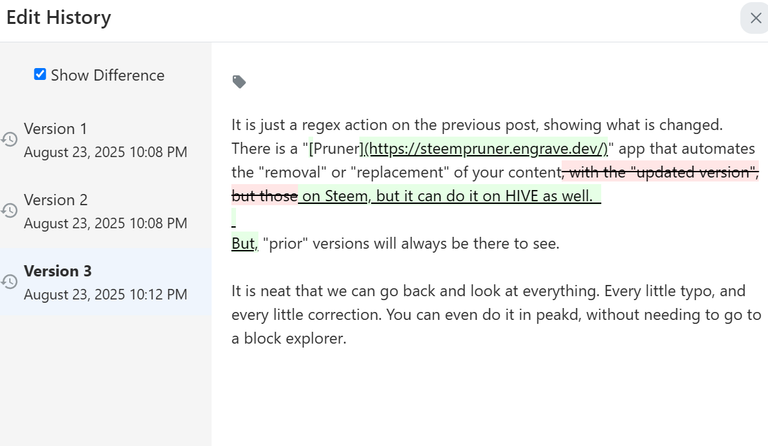
Task: Click the history clock icon beside Version 1
Action: tap(9, 140)
